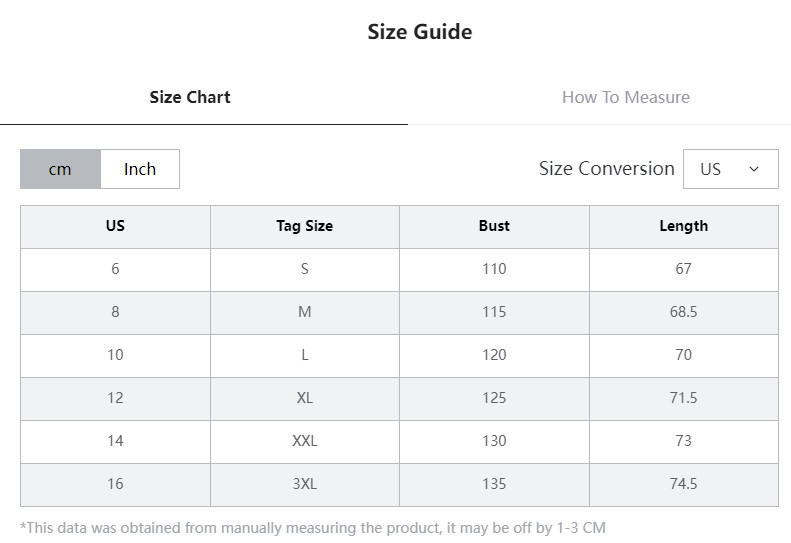Click the manual measurement disclaimer note
The height and width of the screenshot is (543, 791).
coord(312,527)
